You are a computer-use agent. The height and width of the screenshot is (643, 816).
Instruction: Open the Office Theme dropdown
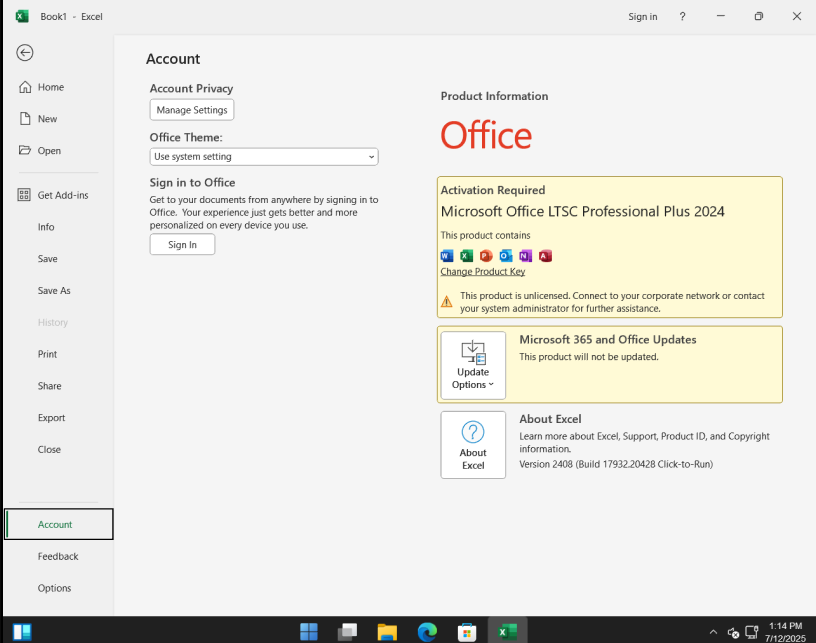[x=264, y=157]
